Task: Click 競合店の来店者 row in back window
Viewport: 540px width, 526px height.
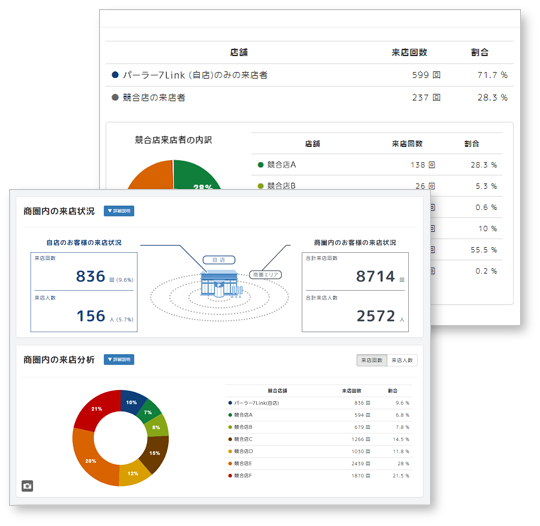Action: point(310,97)
